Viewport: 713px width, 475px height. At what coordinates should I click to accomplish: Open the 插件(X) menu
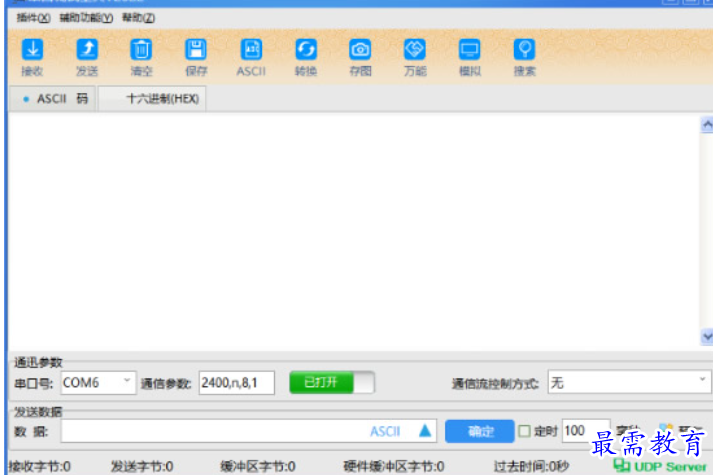tap(33, 18)
